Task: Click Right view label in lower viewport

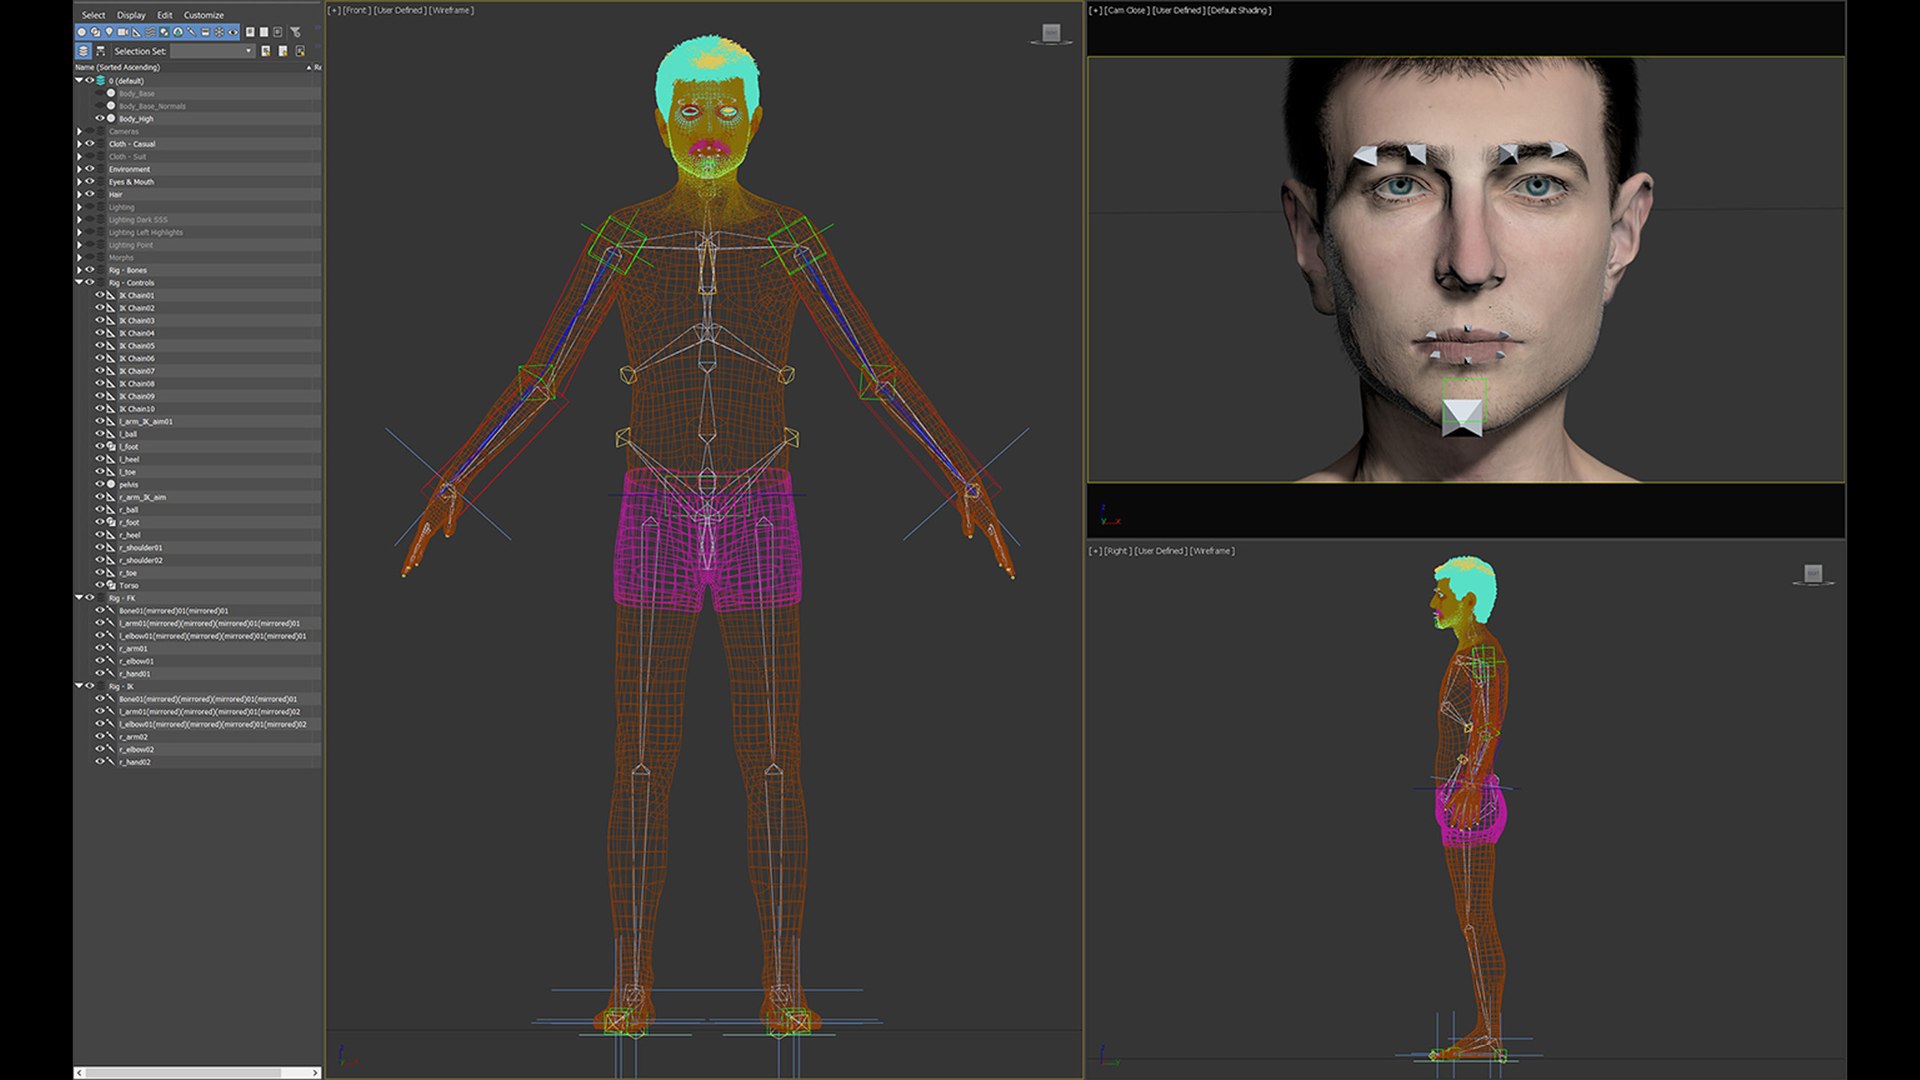Action: (x=1116, y=551)
